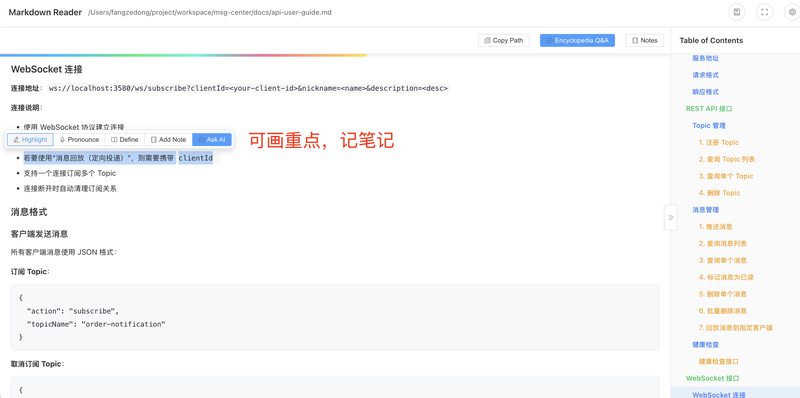Open '4. 删除 Topic' contents entry
The height and width of the screenshot is (398, 800).
pos(719,193)
